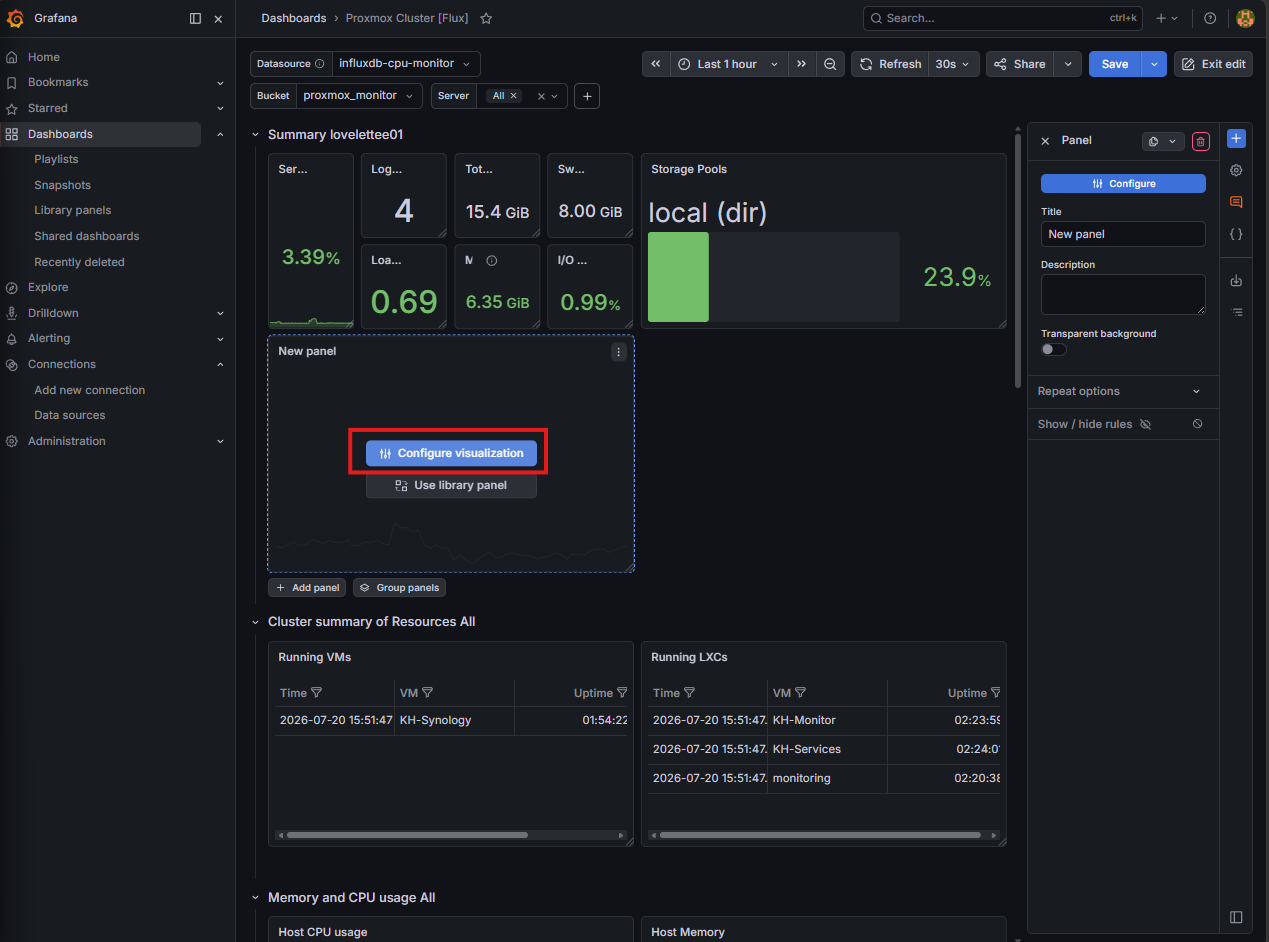The image size is (1269, 942).
Task: Collapse Cluster summary of Resources row
Action: click(x=255, y=622)
